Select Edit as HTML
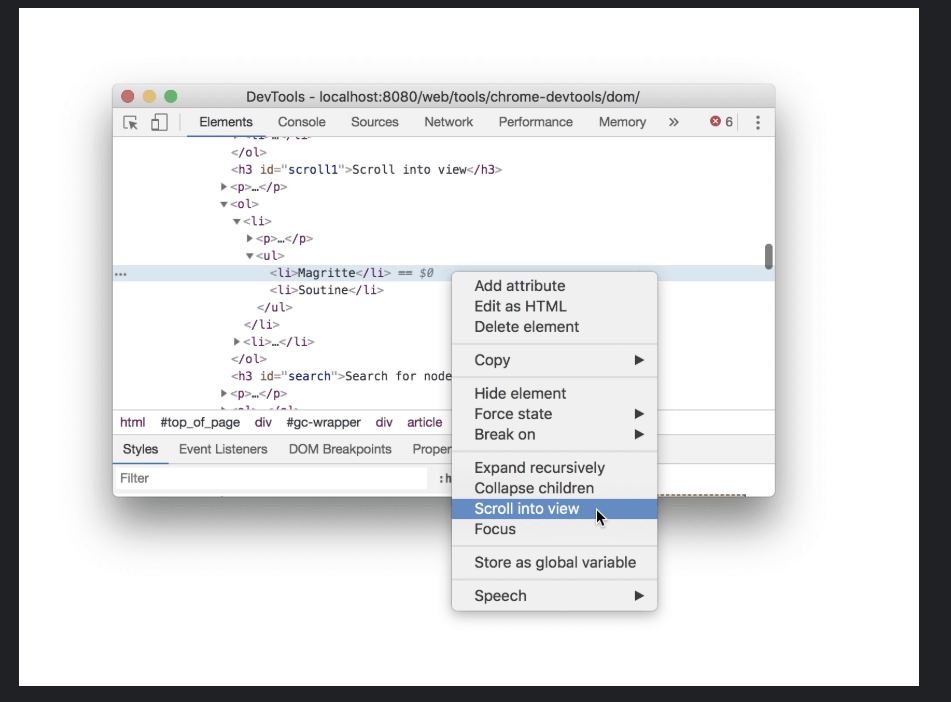Image resolution: width=951 pixels, height=702 pixels. click(x=521, y=306)
